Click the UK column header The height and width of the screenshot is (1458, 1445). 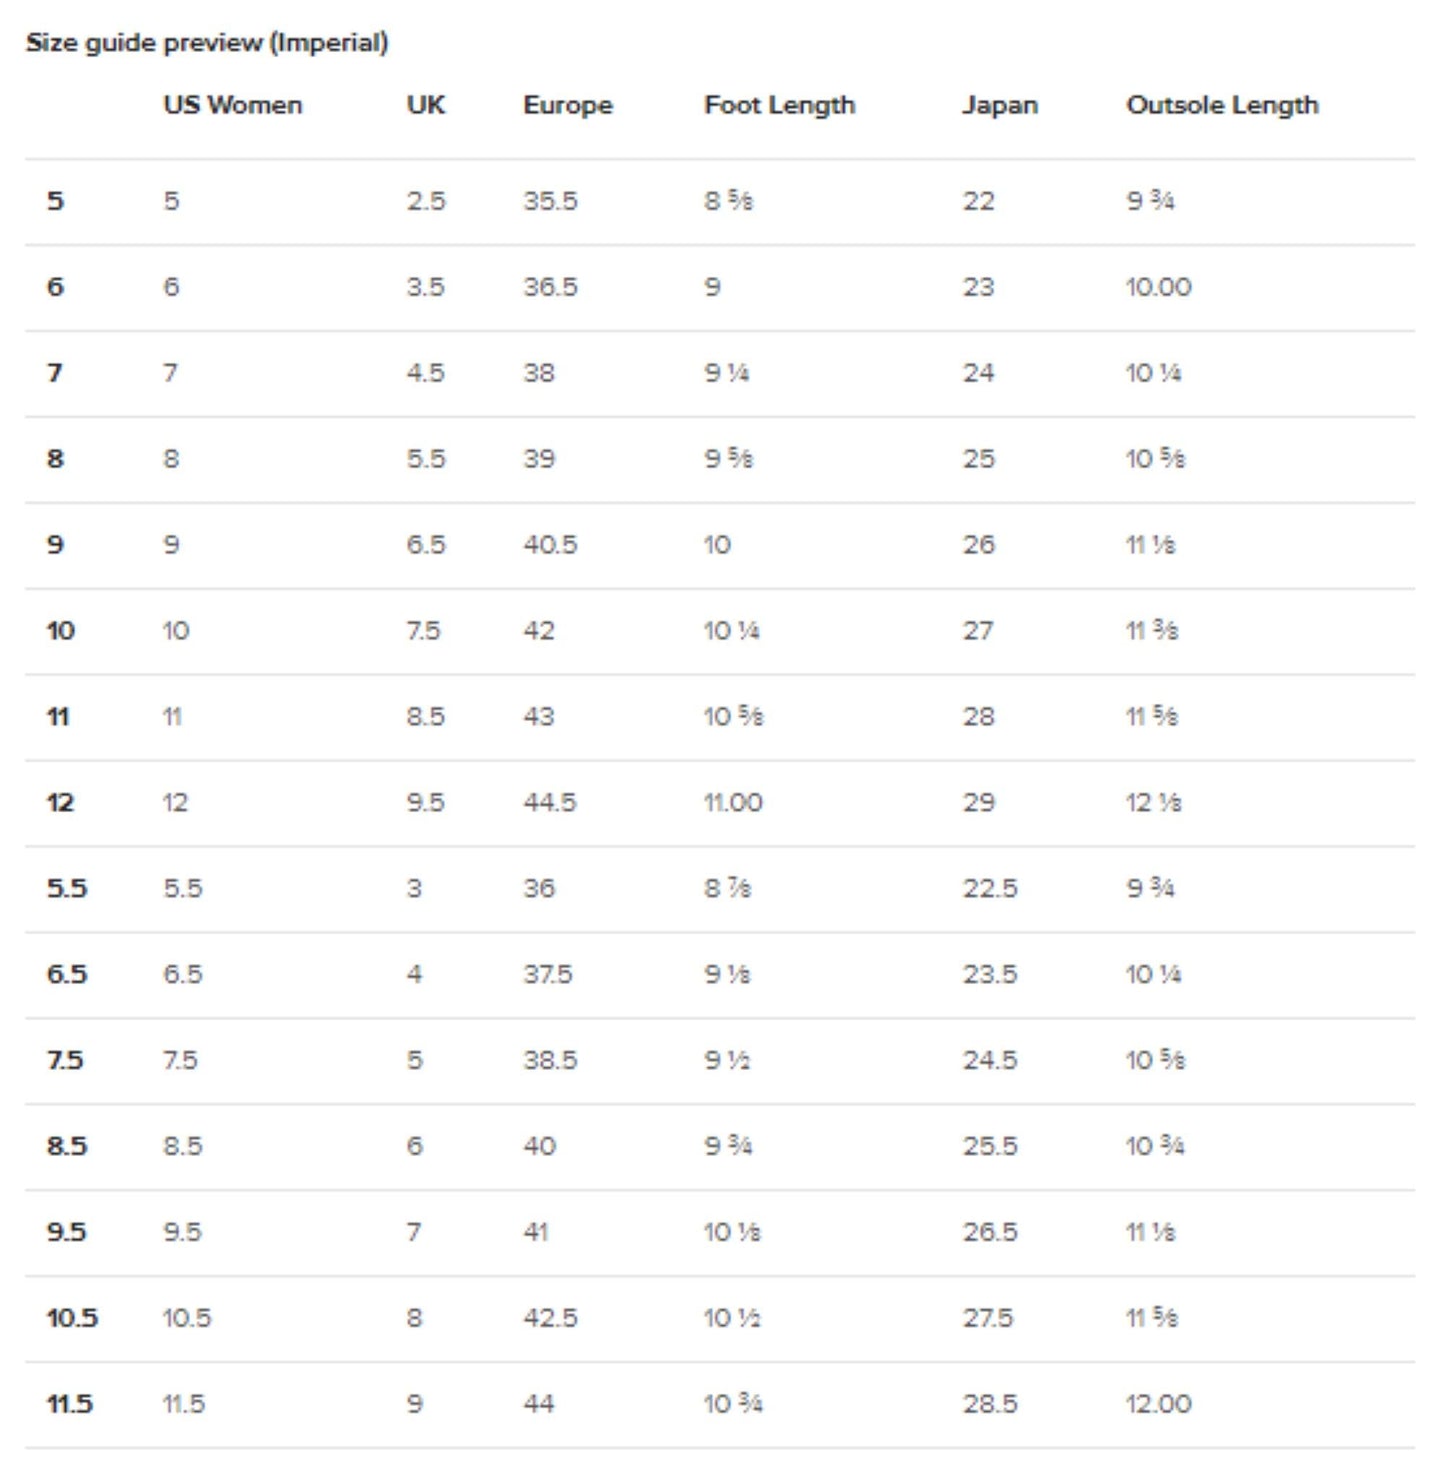tap(425, 105)
